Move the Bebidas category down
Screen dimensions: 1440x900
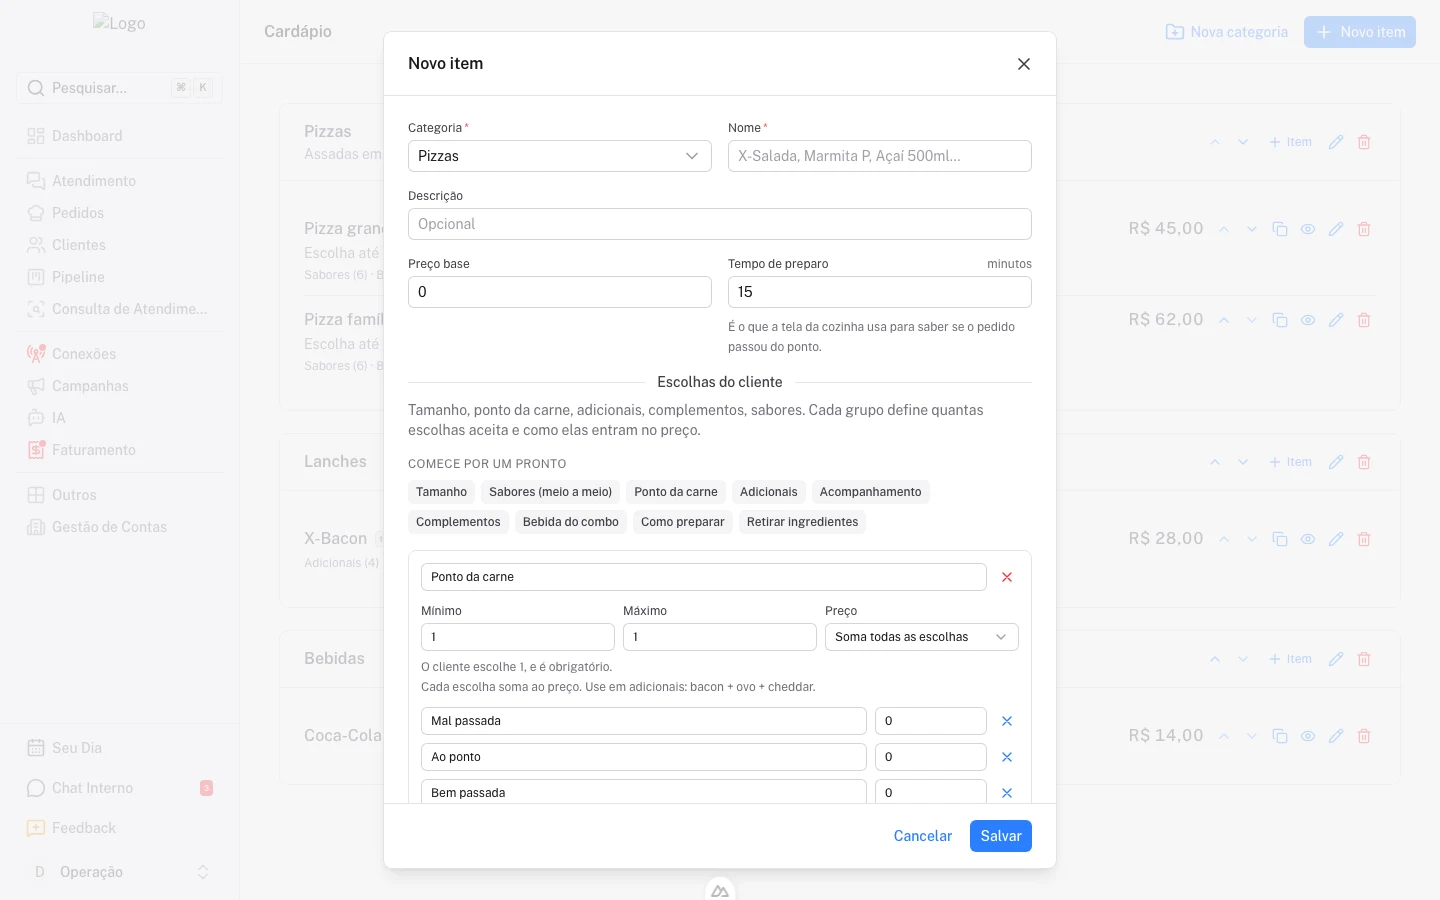pyautogui.click(x=1243, y=659)
